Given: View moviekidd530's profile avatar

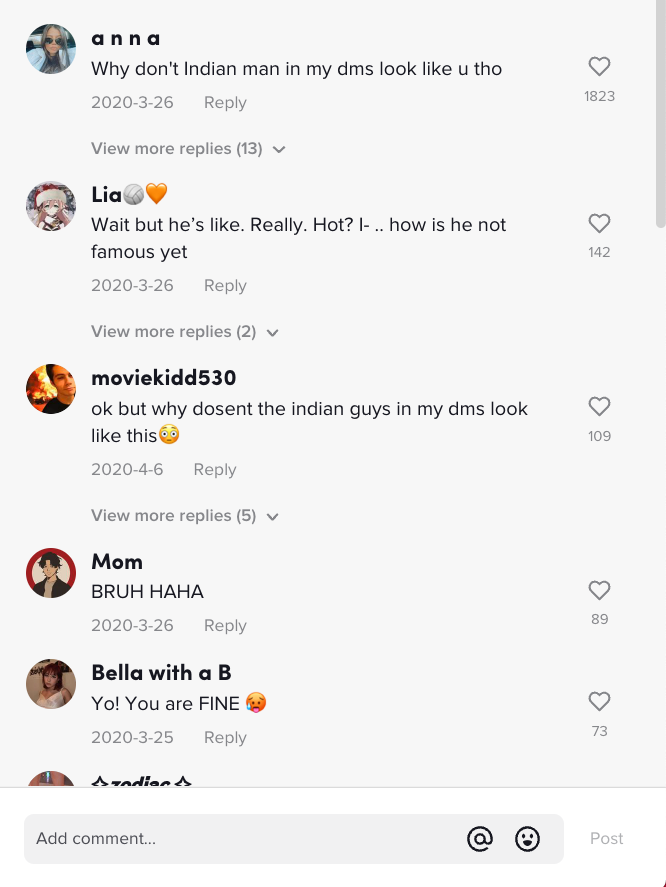Looking at the screenshot, I should tap(51, 389).
